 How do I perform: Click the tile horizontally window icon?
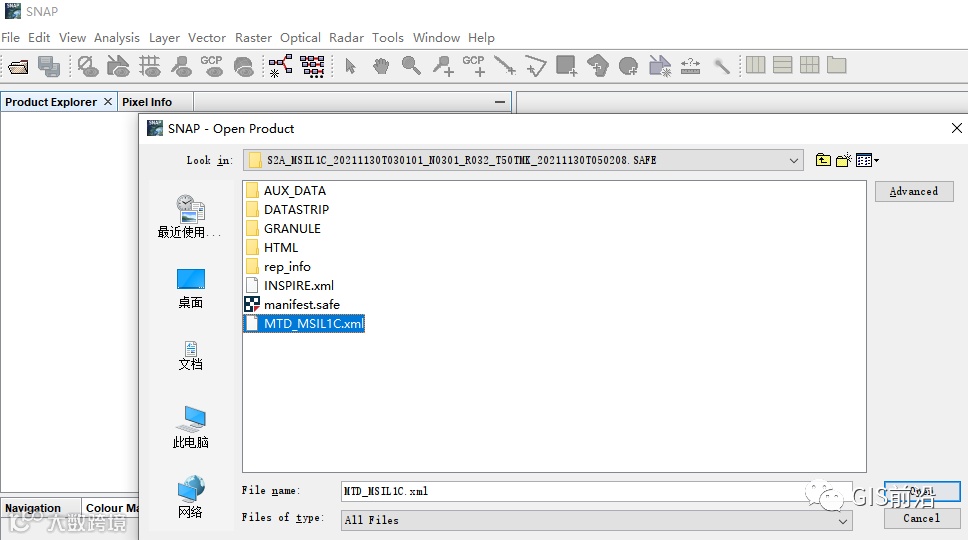tap(756, 65)
